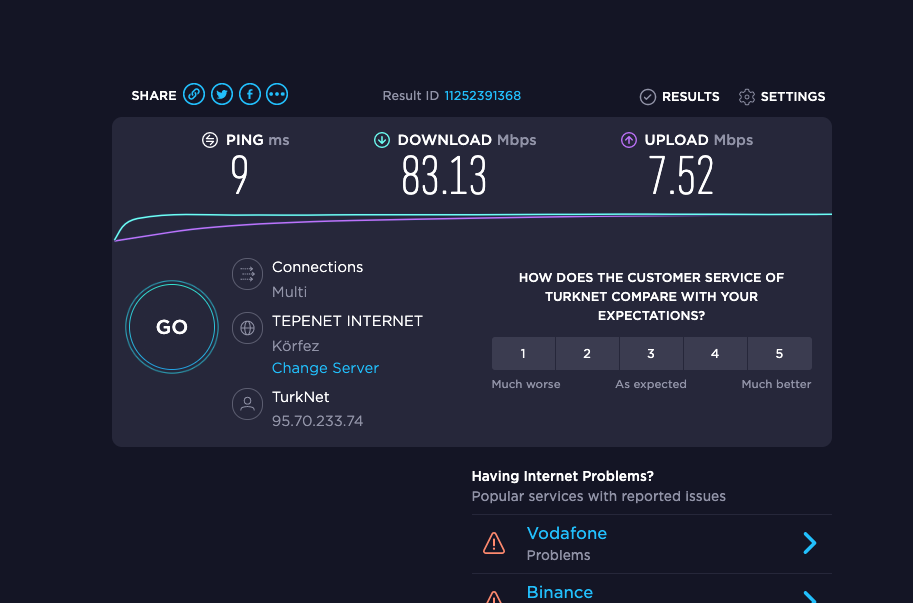Open more share options ellipsis icon
This screenshot has width=913, height=603.
[277, 94]
